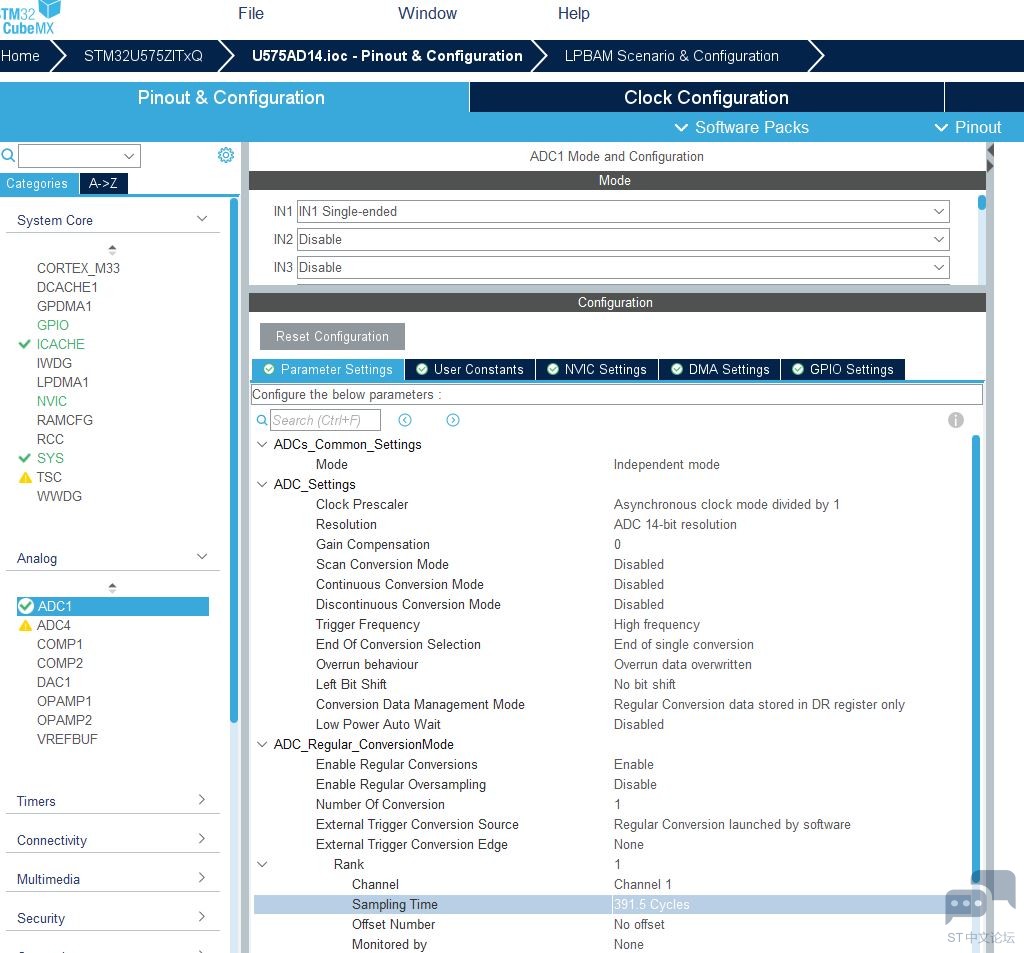Click the Reset Configuration button
The image size is (1024, 953).
click(x=332, y=336)
